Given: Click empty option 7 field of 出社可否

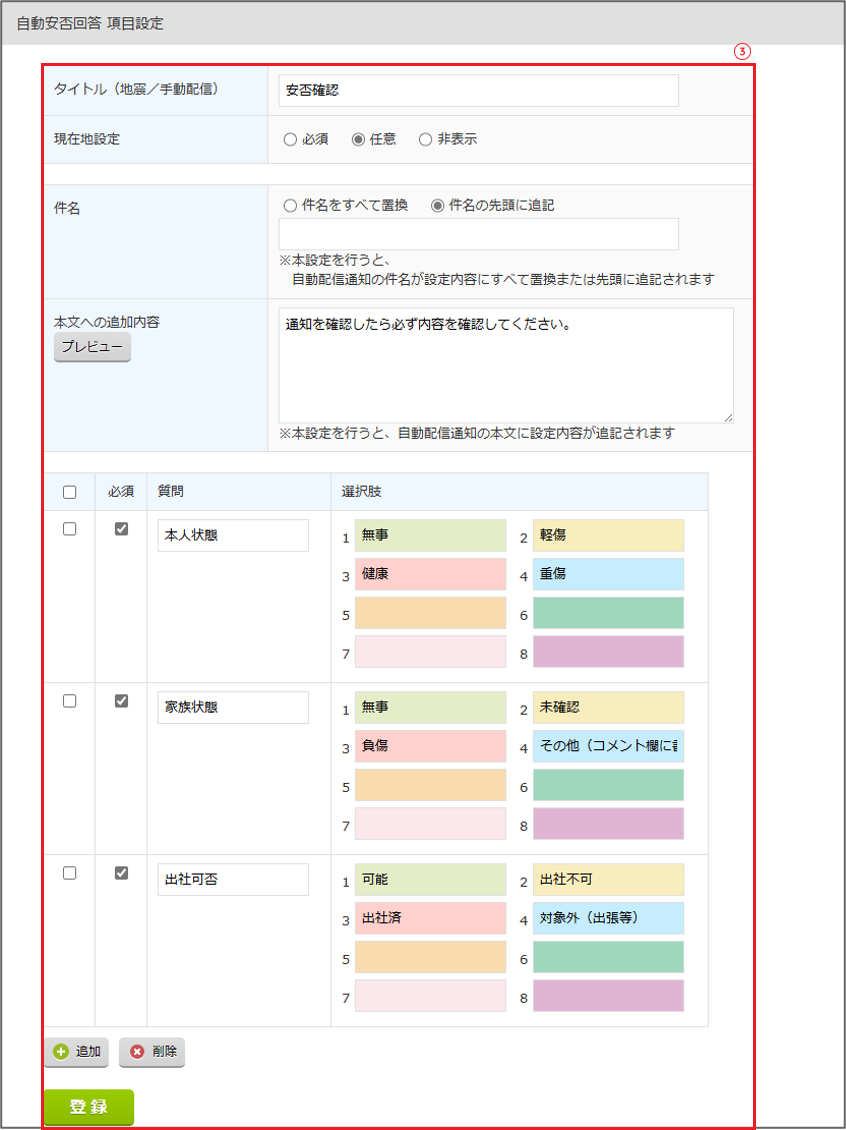Looking at the screenshot, I should tap(431, 996).
